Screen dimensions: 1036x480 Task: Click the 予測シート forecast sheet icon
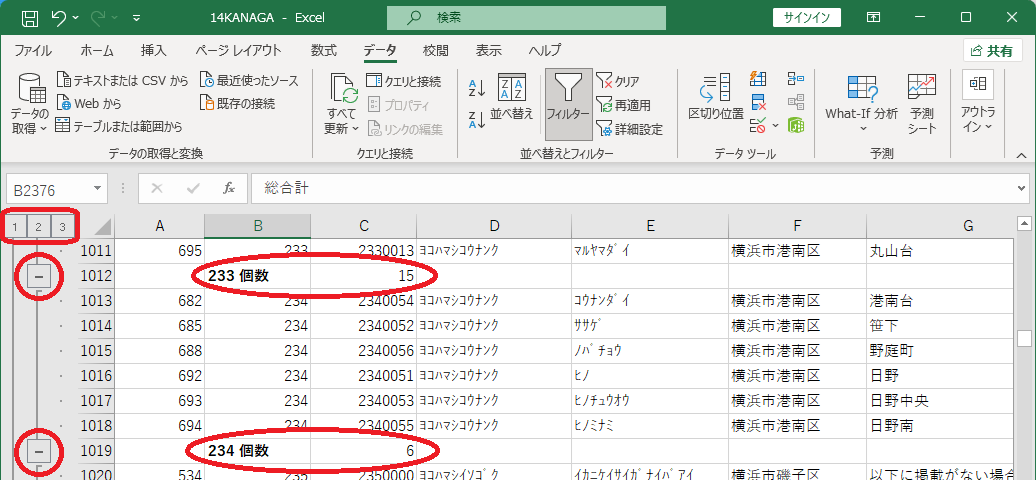(x=922, y=102)
